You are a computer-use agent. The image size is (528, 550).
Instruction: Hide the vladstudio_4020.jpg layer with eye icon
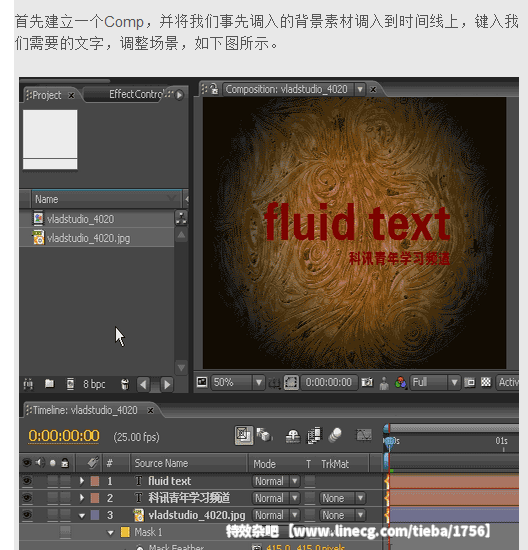27,515
